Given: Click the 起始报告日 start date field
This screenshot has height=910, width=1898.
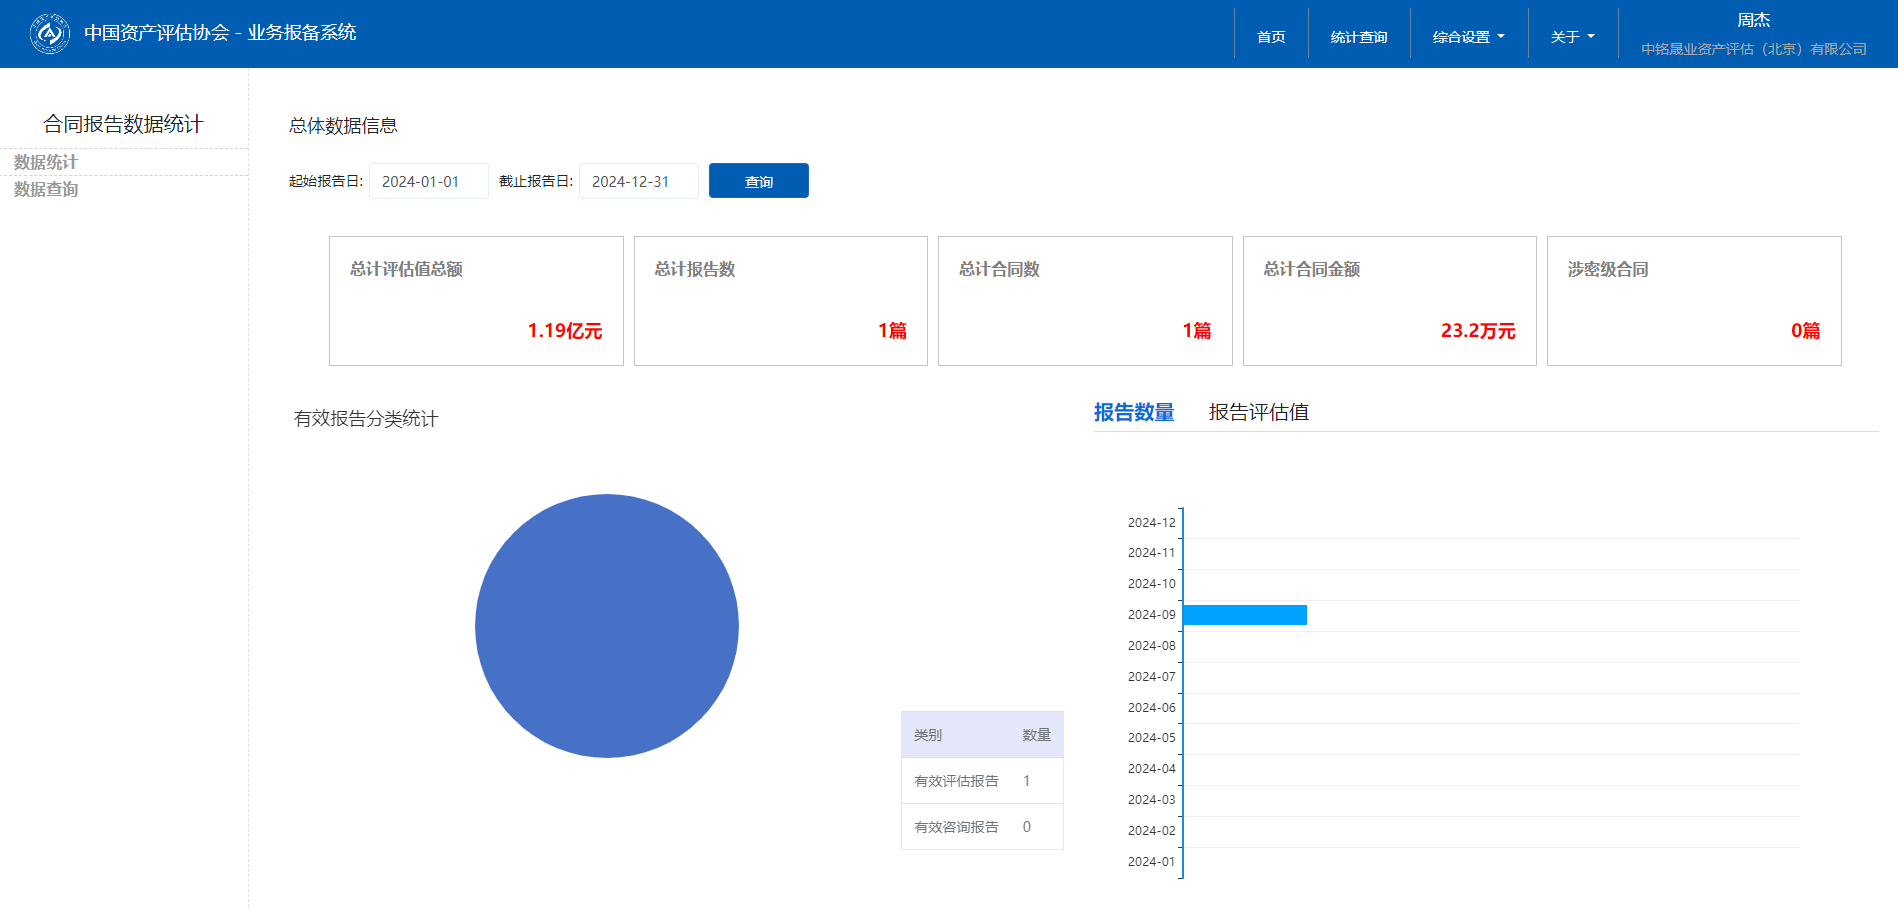Looking at the screenshot, I should tap(428, 181).
